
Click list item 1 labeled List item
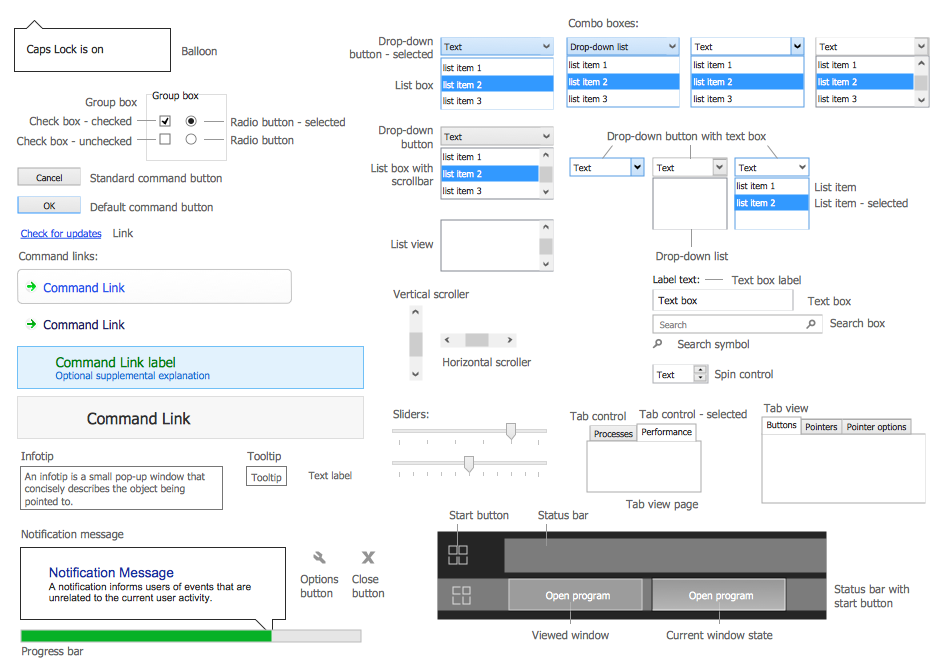(772, 186)
